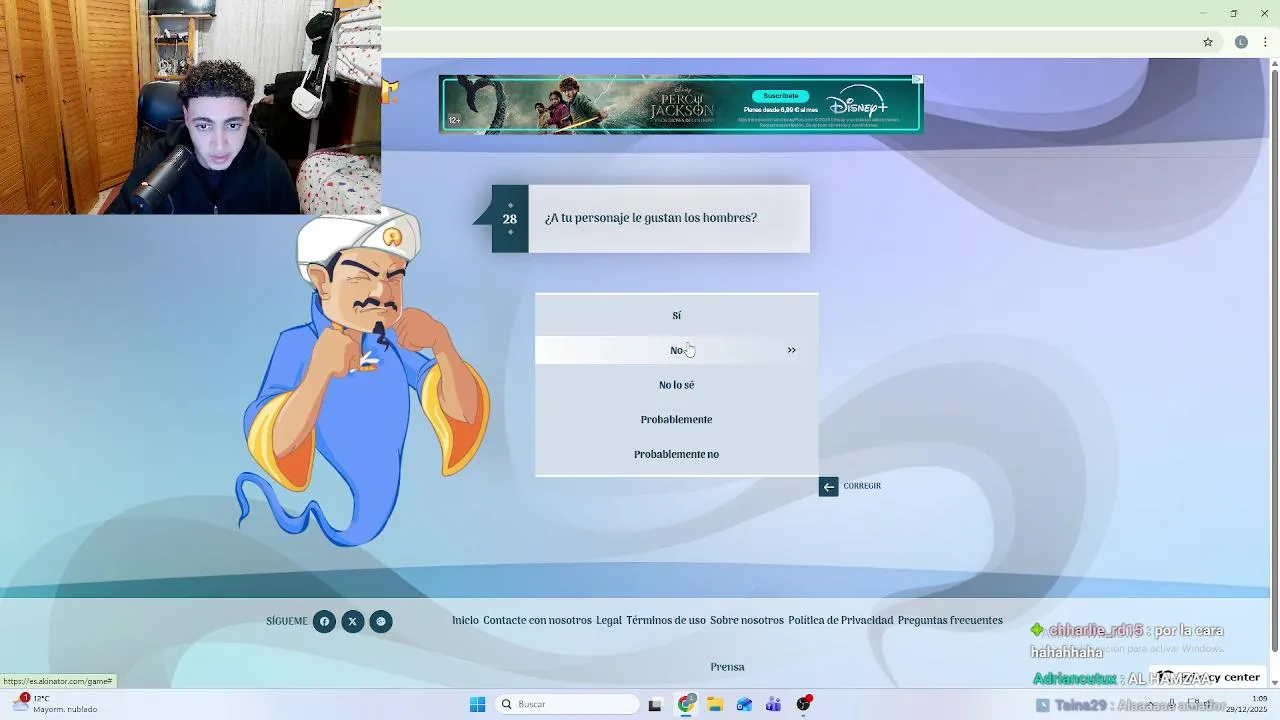
Task: Open 'Contacte con nosotros' footer link
Action: tap(537, 620)
